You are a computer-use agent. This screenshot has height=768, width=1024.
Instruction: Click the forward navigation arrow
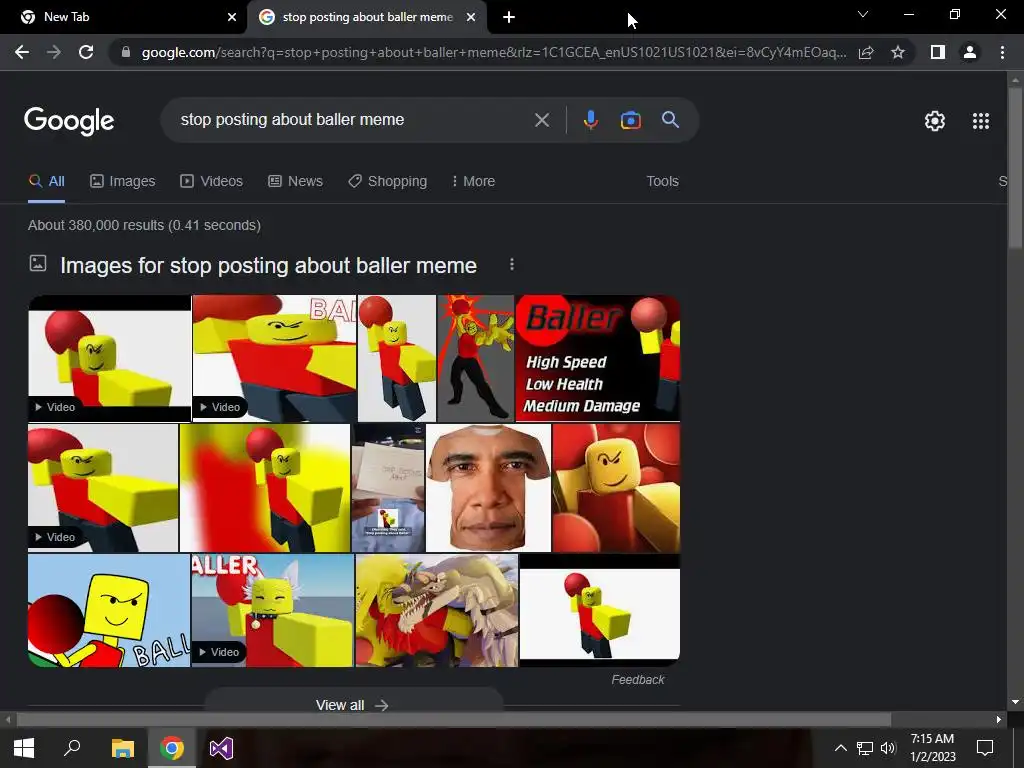54,52
